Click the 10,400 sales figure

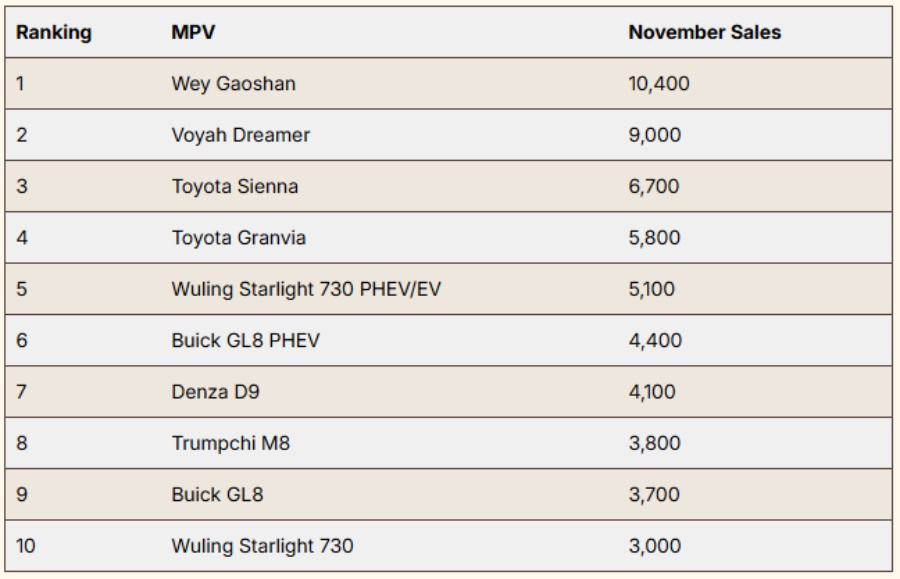pyautogui.click(x=658, y=84)
